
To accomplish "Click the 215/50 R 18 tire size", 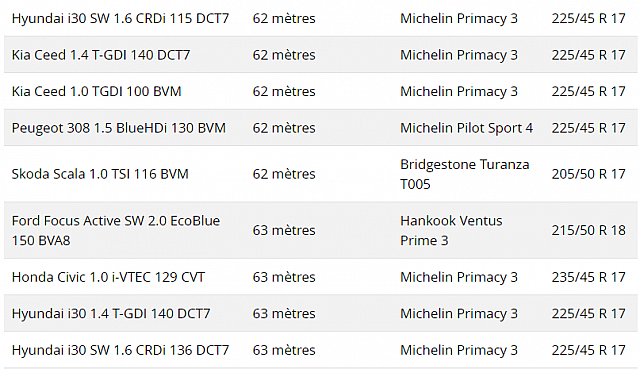I will tap(589, 230).
